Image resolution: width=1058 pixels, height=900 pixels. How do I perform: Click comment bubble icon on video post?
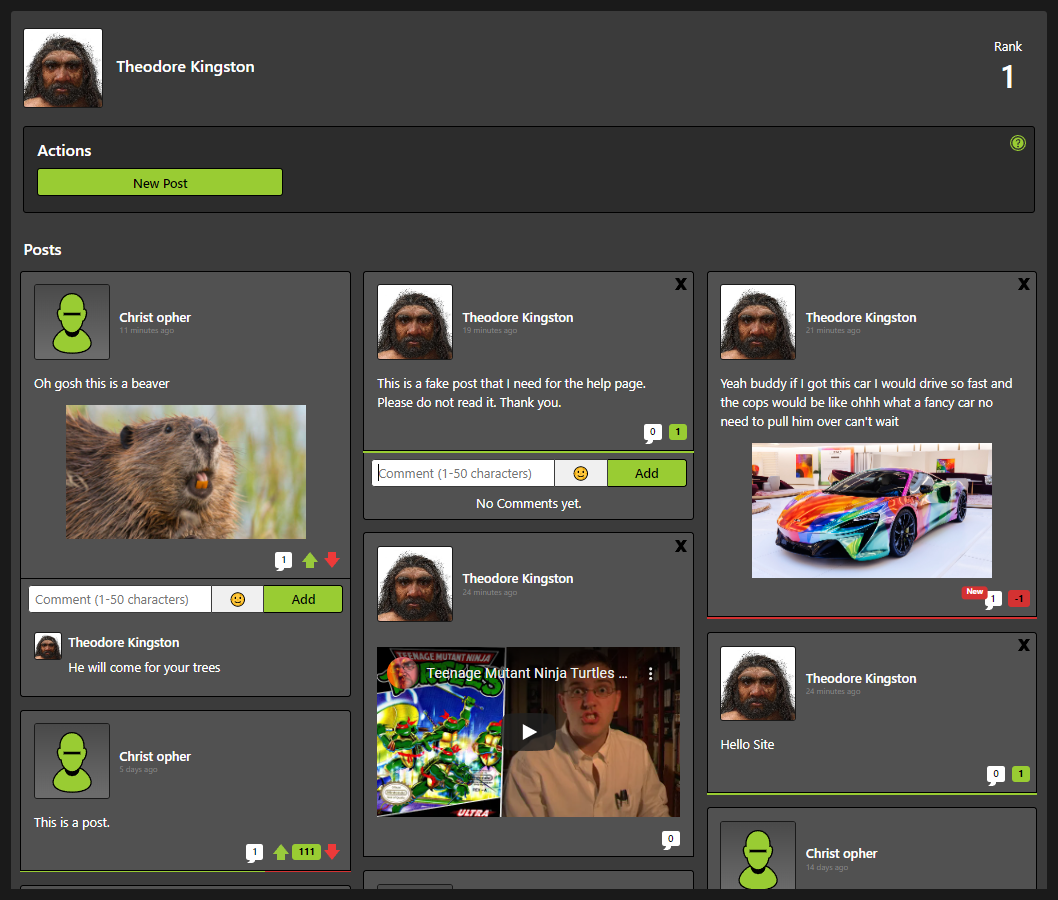click(x=671, y=840)
